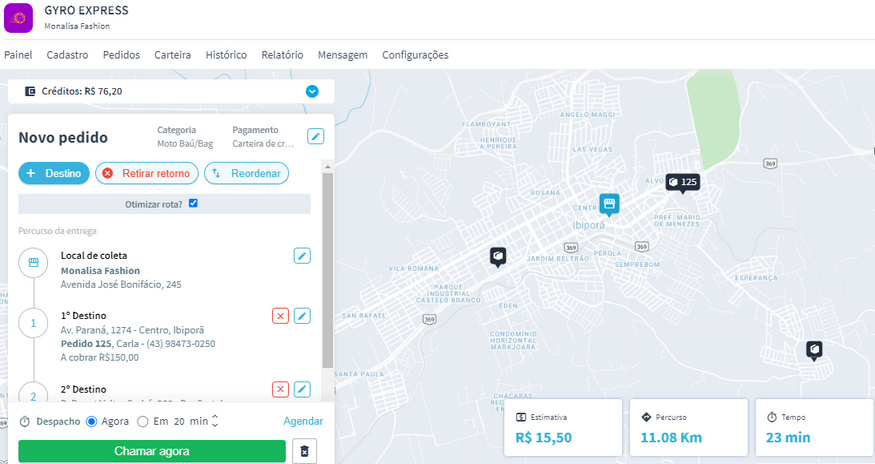Remove the 1º Destino with red X
The height and width of the screenshot is (464, 875).
coord(280,316)
